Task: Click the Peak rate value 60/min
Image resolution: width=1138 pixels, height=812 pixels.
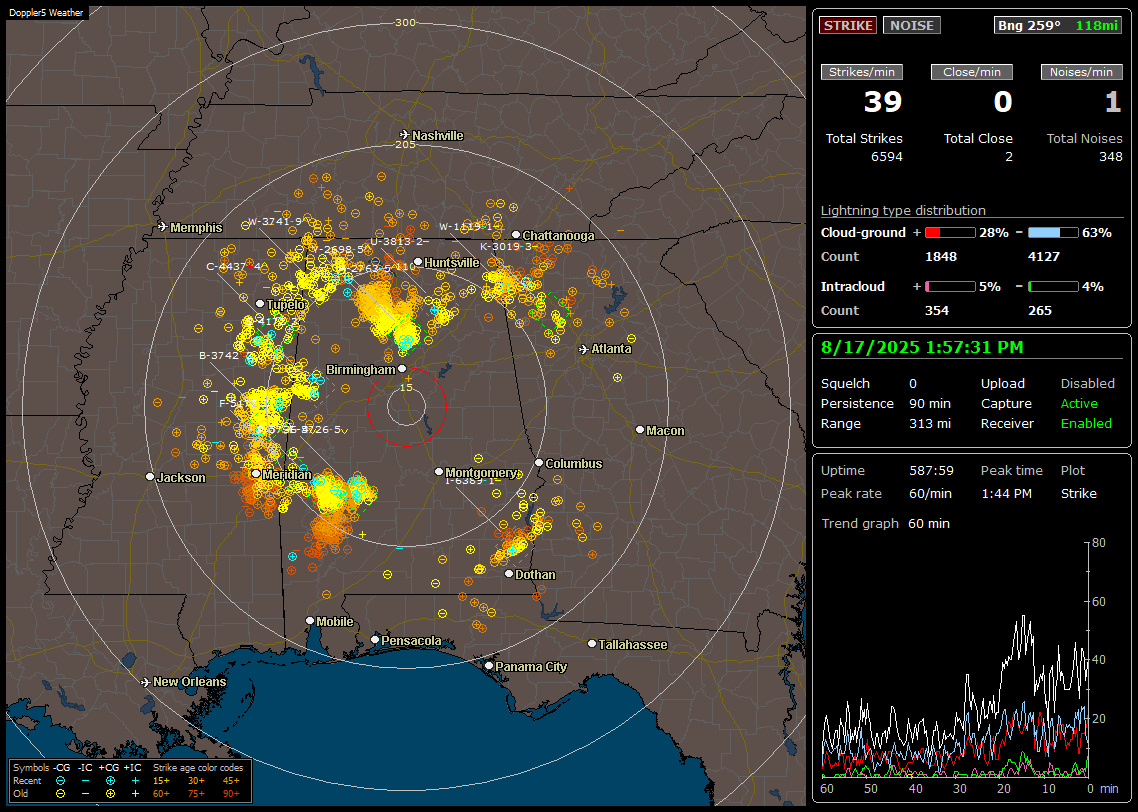Action: pyautogui.click(x=931, y=493)
